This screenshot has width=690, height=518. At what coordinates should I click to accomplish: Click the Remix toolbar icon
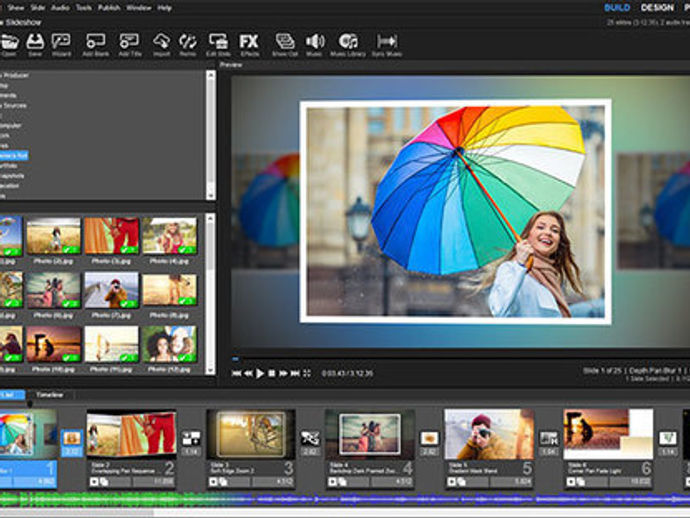point(188,44)
